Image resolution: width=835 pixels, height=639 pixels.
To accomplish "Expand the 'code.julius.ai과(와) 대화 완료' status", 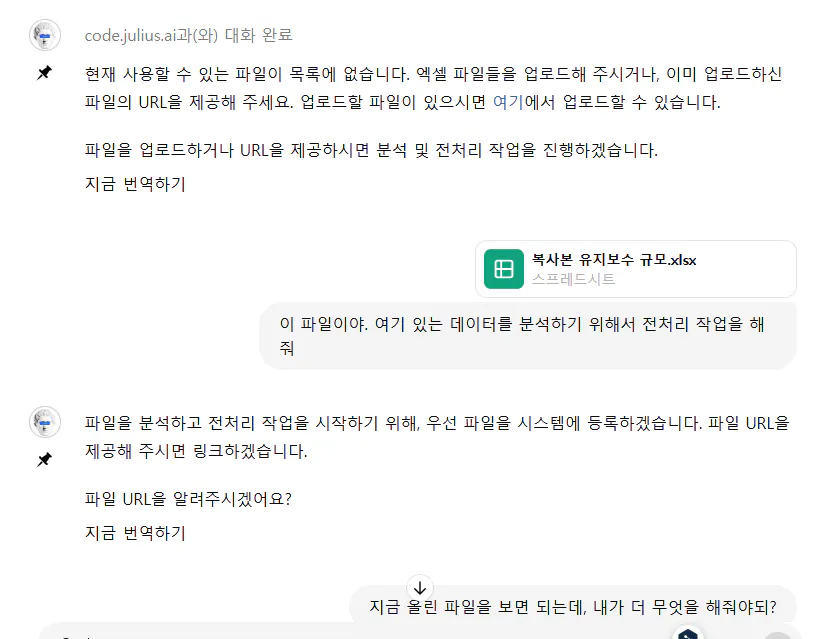I will click(x=188, y=35).
